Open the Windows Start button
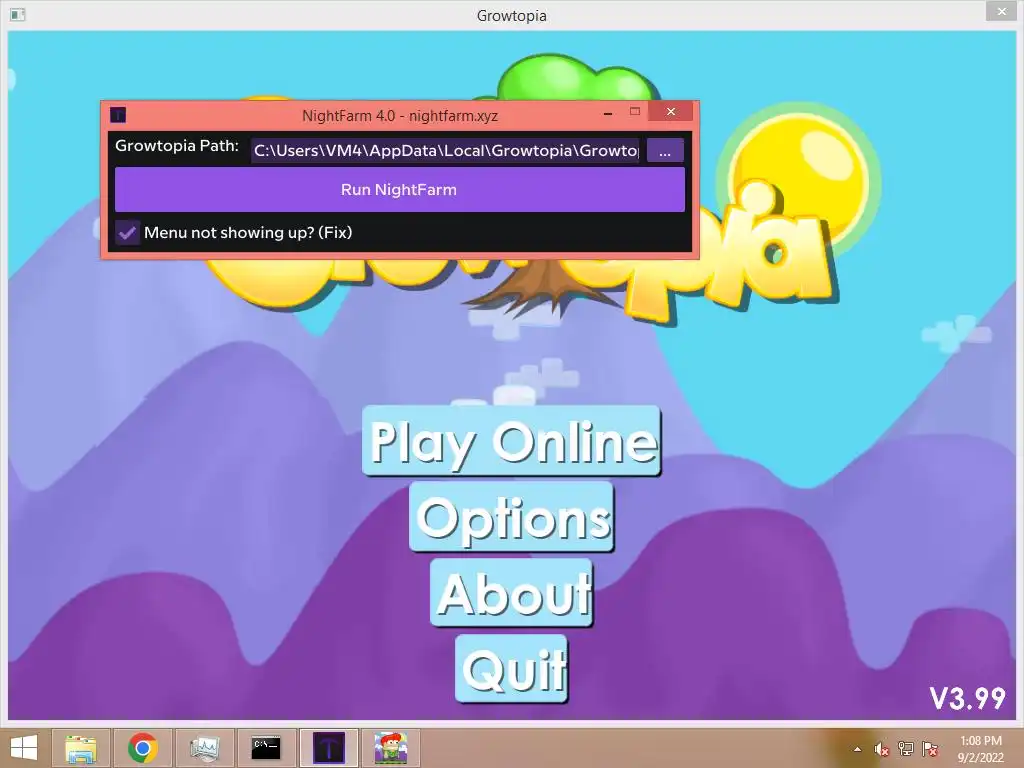This screenshot has height=768, width=1024. coord(24,748)
